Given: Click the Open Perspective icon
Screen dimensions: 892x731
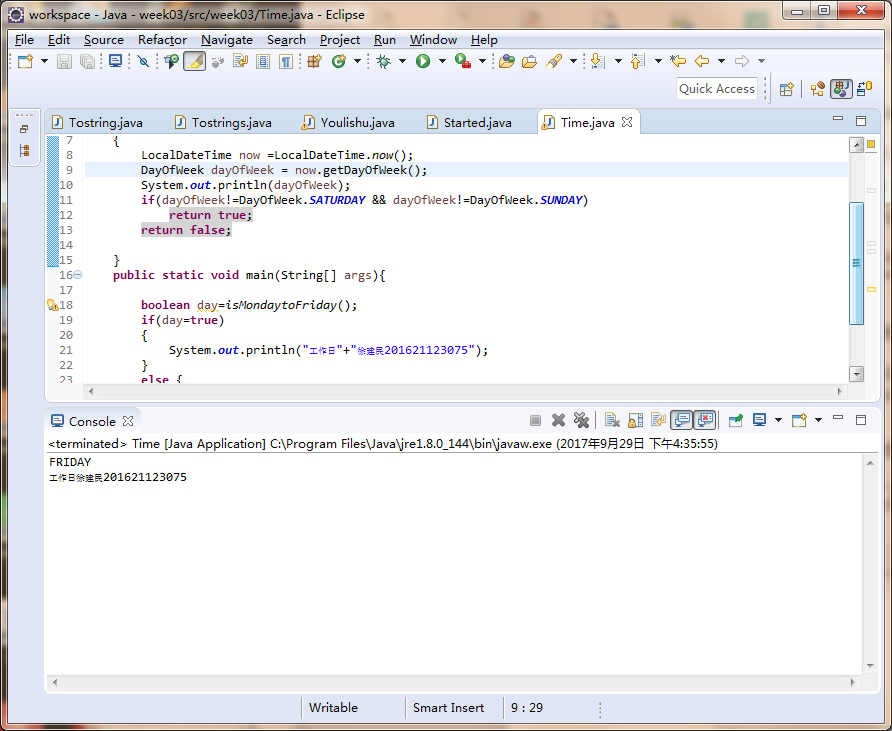Looking at the screenshot, I should pos(787,89).
